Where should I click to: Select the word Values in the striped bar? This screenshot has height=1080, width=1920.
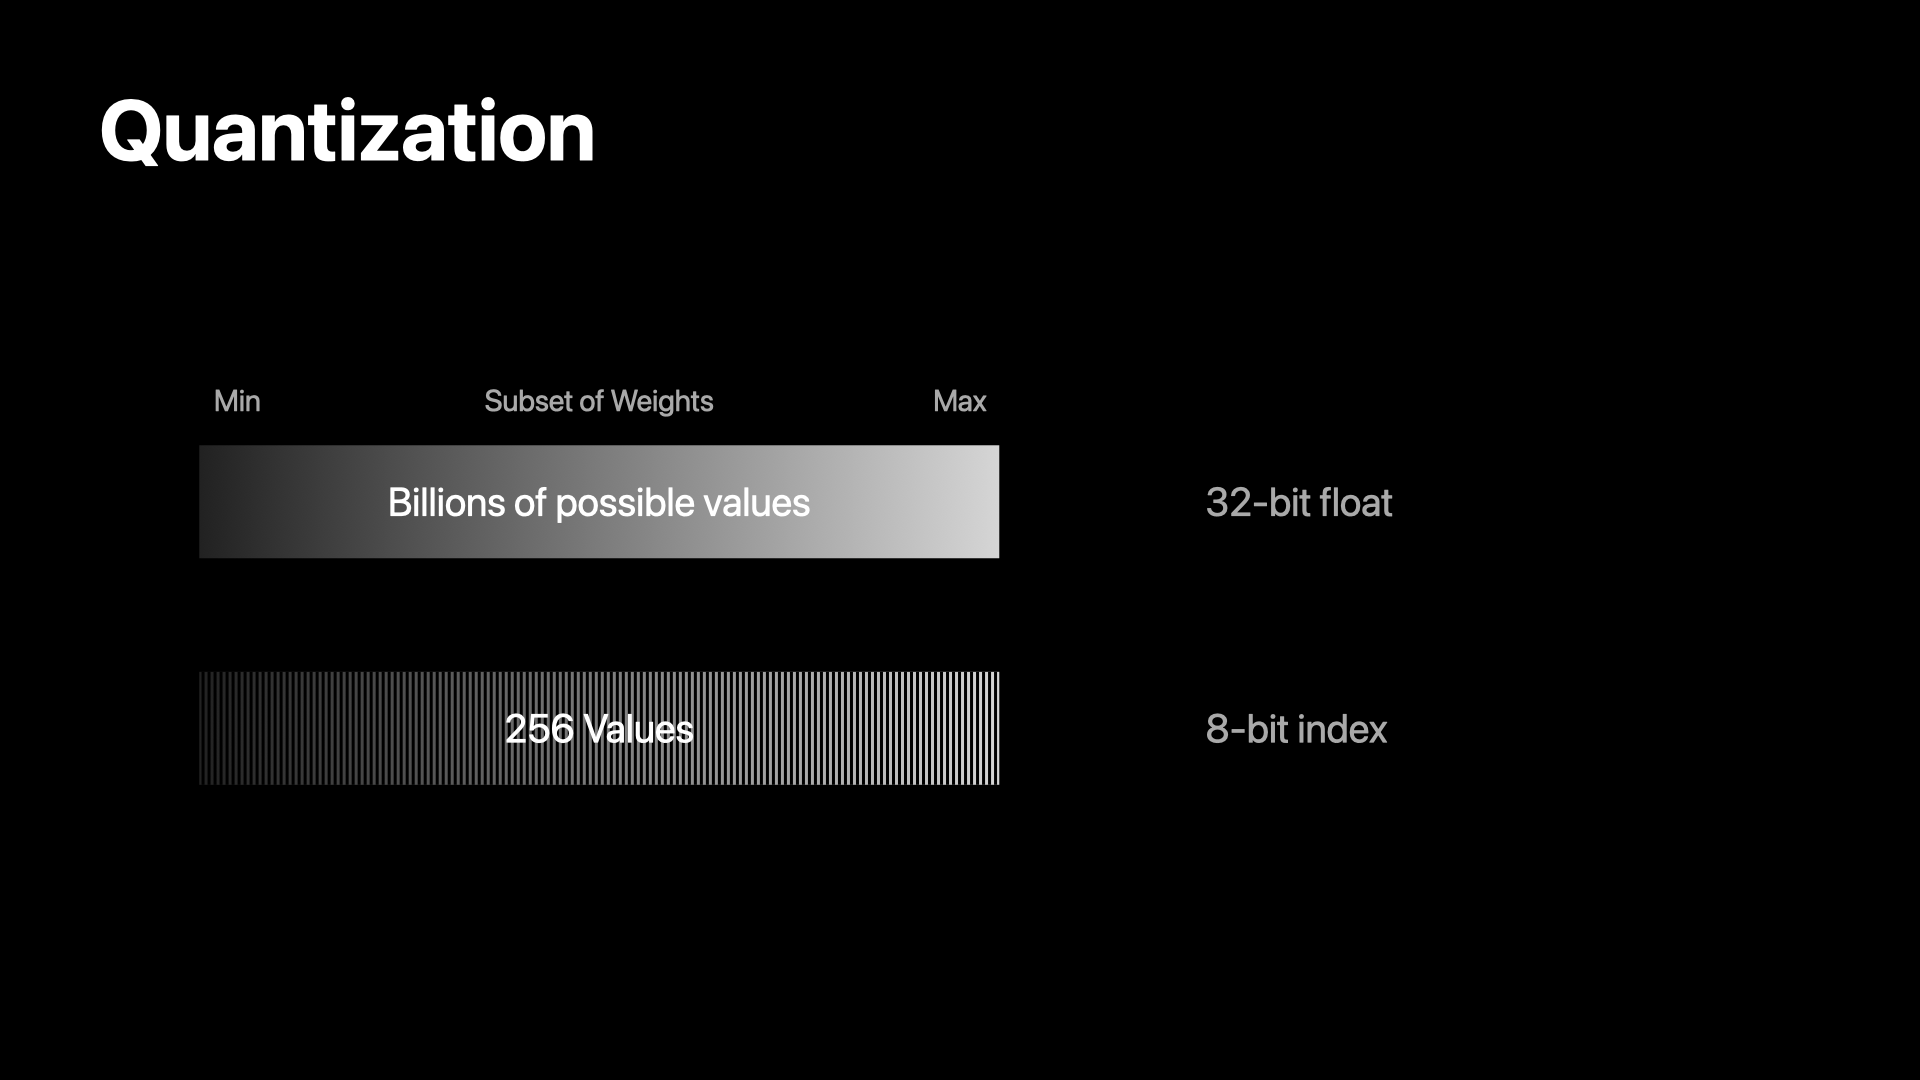point(638,729)
